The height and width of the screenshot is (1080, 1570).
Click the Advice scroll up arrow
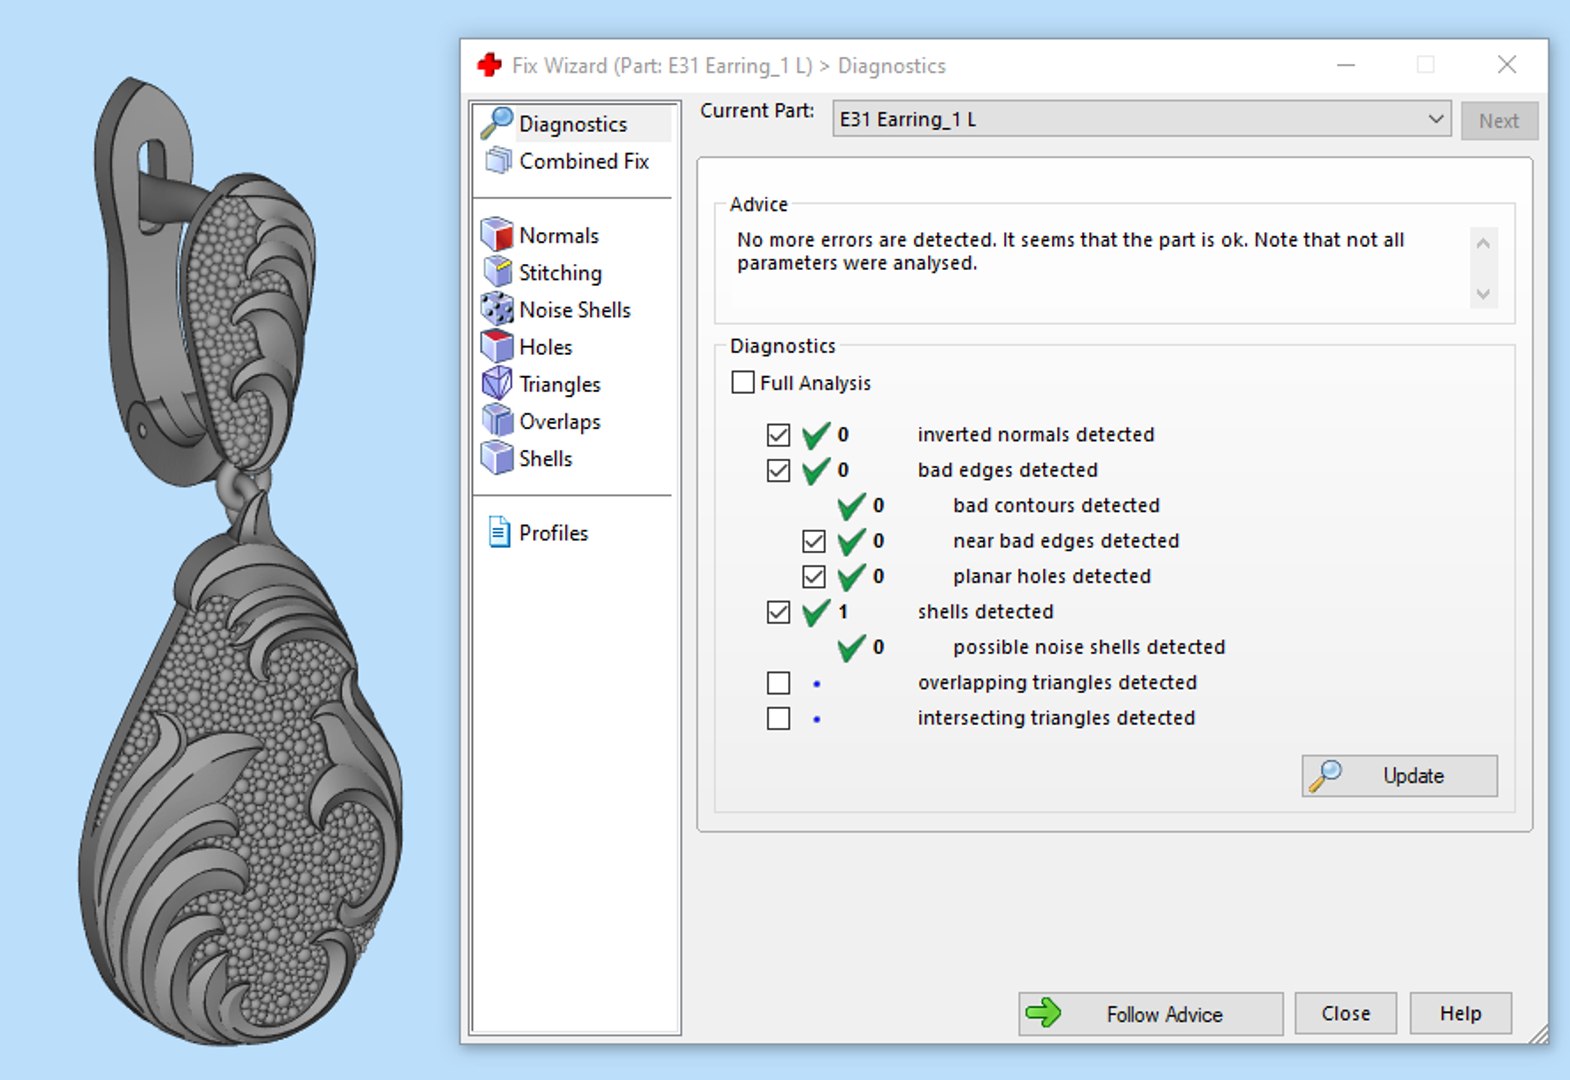[1483, 243]
